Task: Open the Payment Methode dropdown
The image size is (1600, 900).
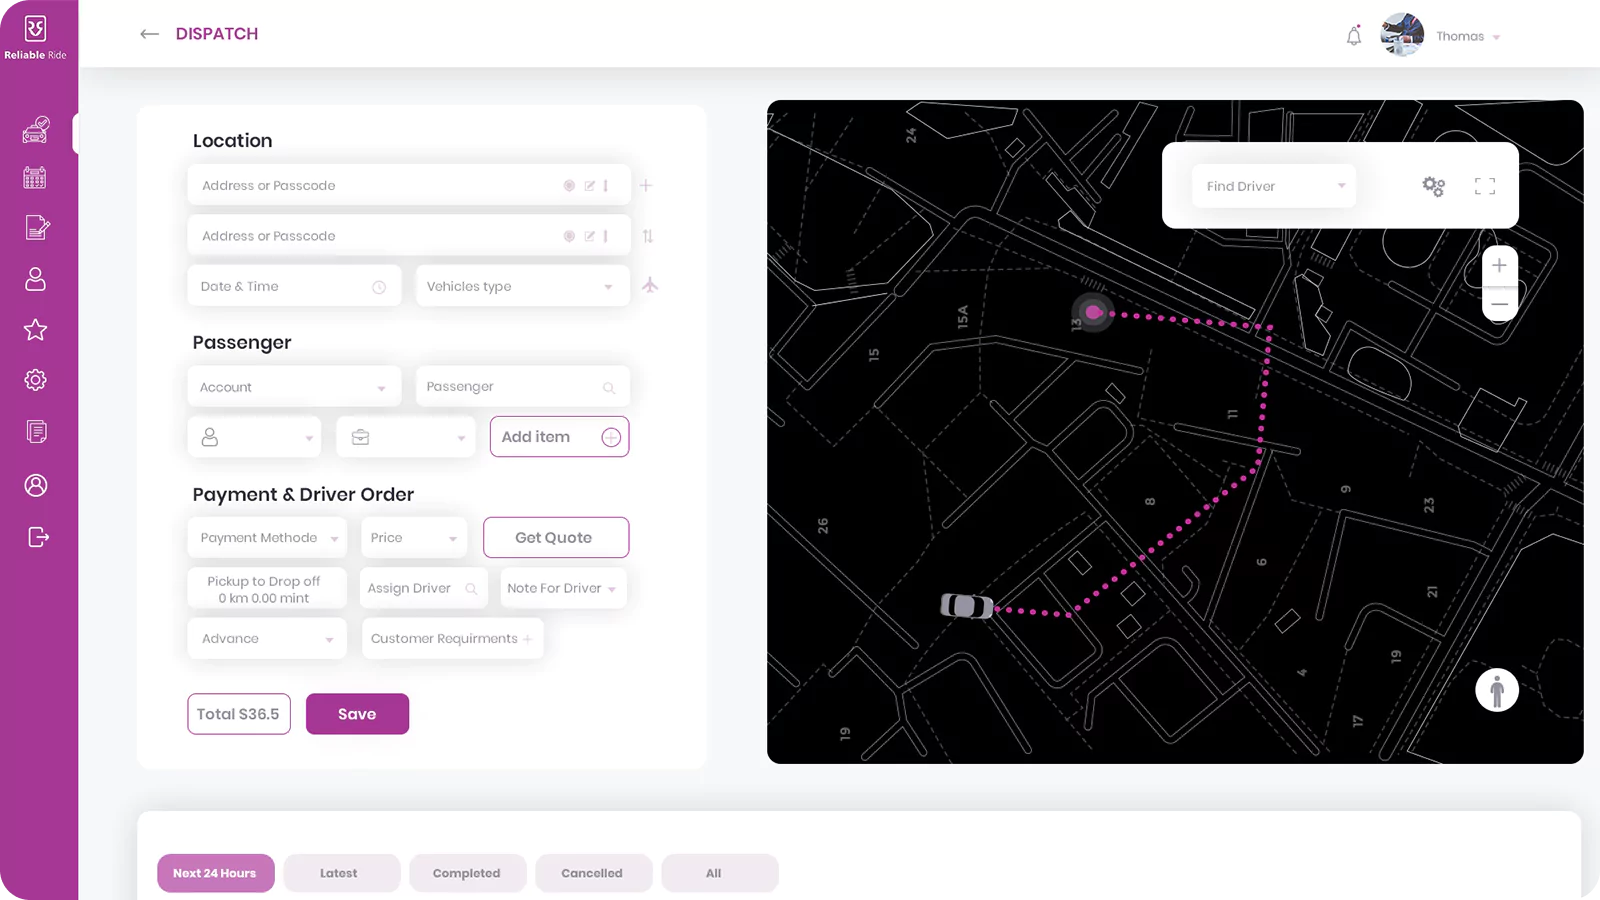Action: point(267,538)
